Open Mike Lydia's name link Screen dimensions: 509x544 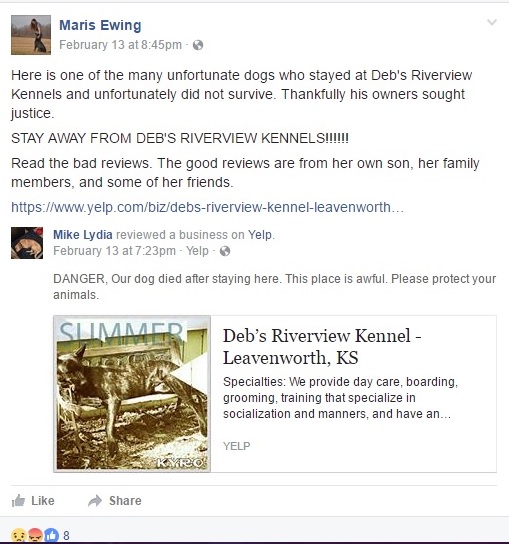[83, 235]
